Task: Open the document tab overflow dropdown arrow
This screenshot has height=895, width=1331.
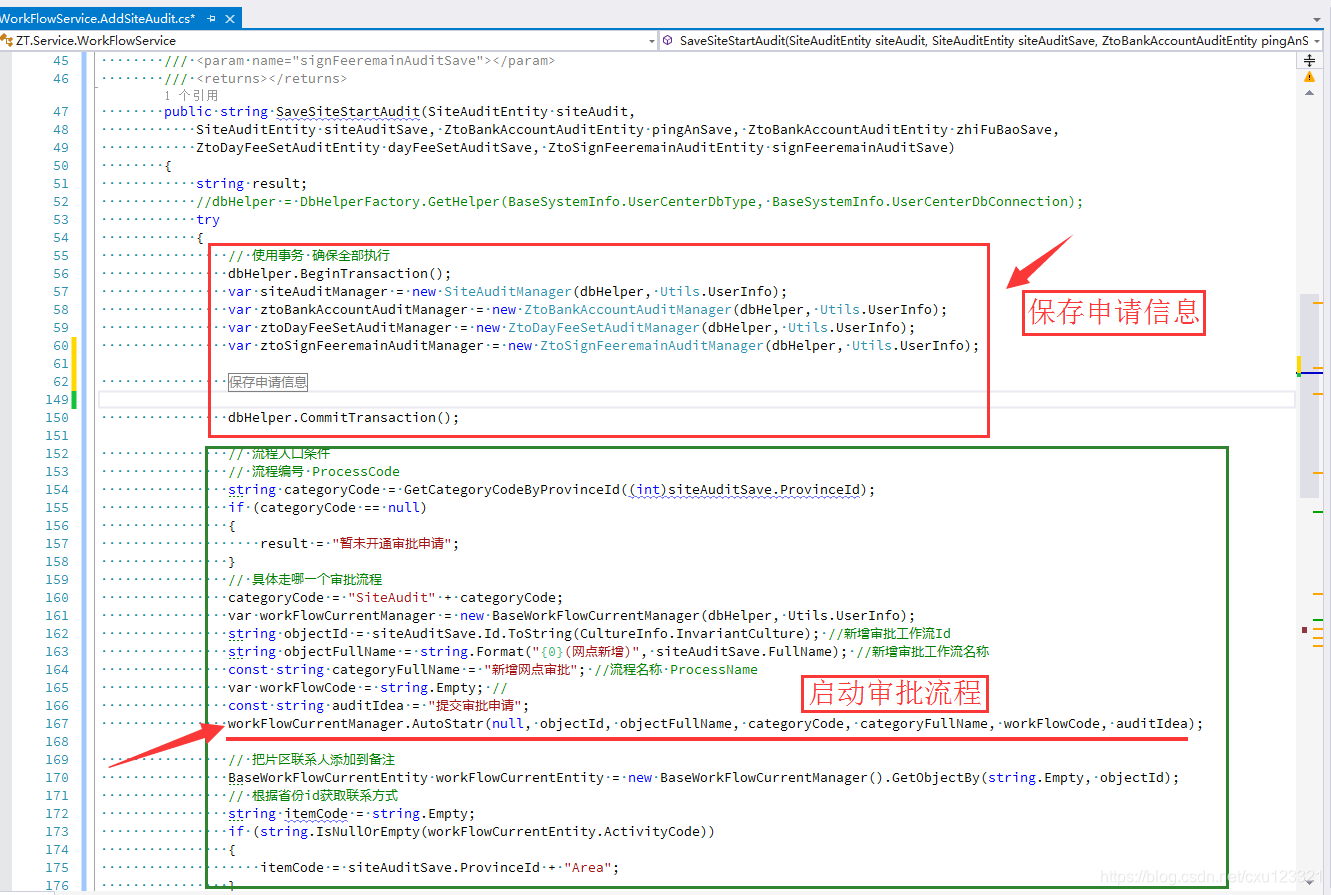Action: (1318, 18)
